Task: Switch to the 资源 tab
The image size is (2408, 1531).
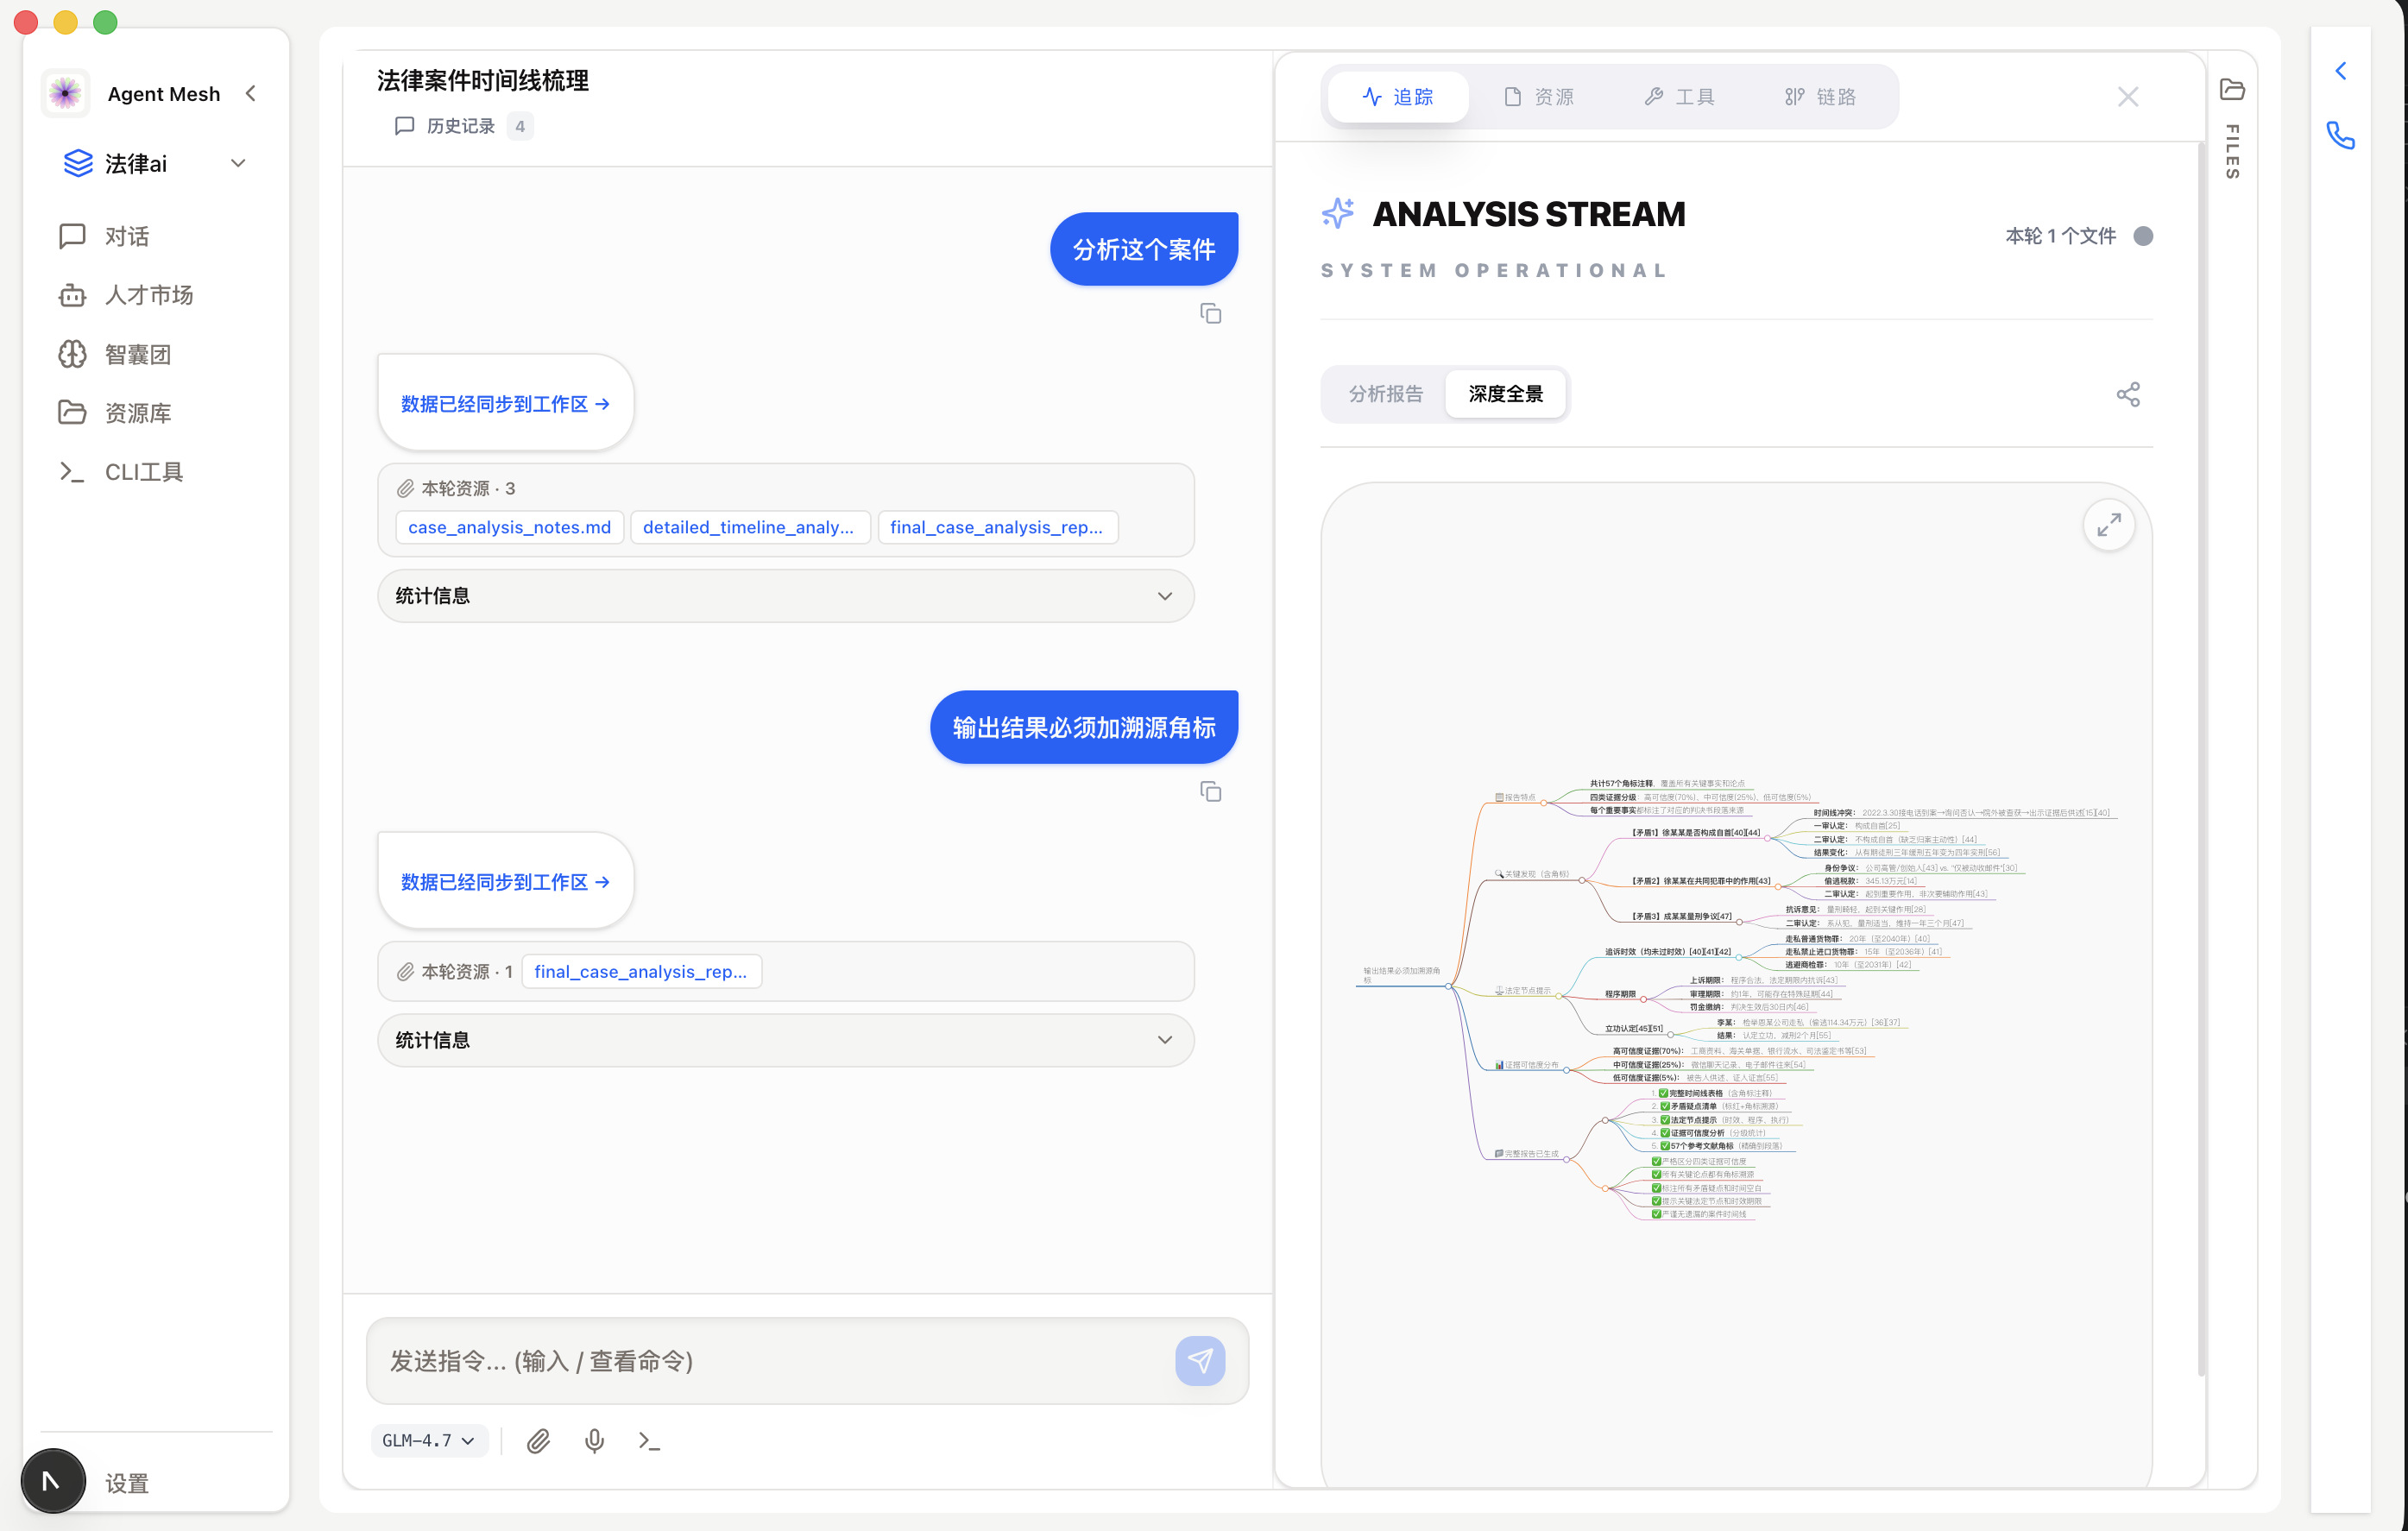Action: pos(1539,97)
